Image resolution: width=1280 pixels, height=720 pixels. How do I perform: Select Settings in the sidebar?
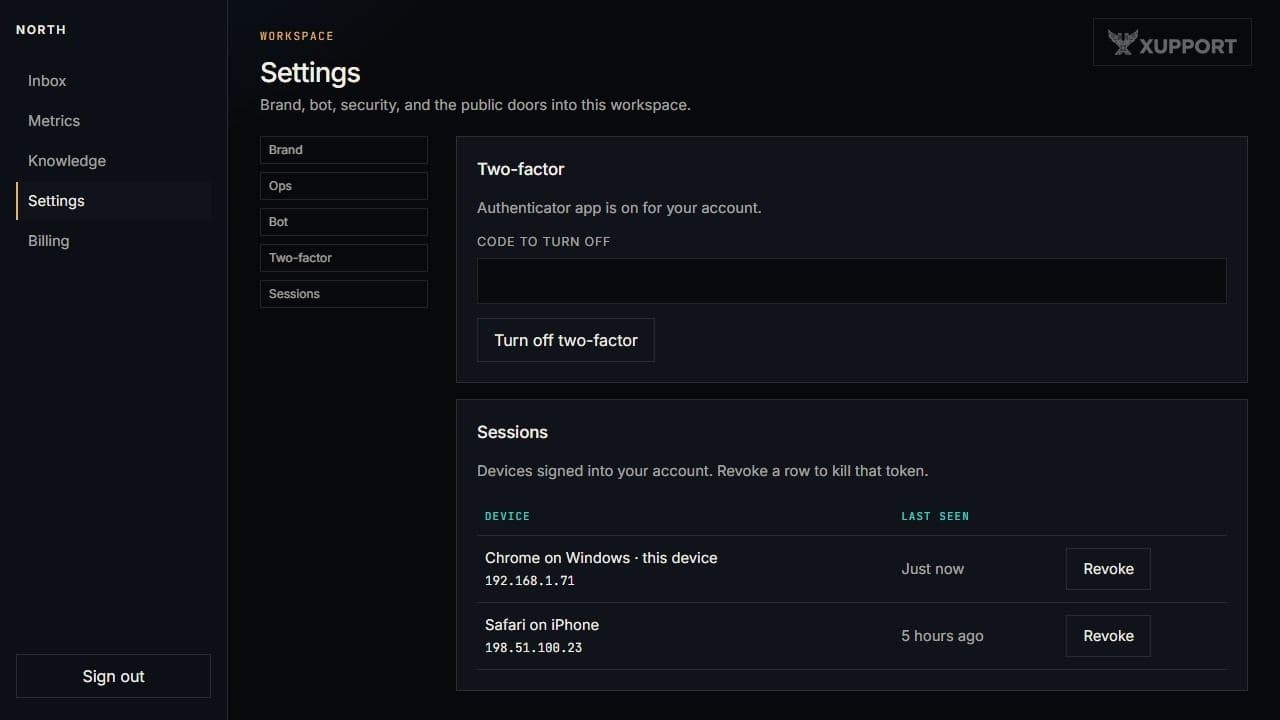(113, 201)
